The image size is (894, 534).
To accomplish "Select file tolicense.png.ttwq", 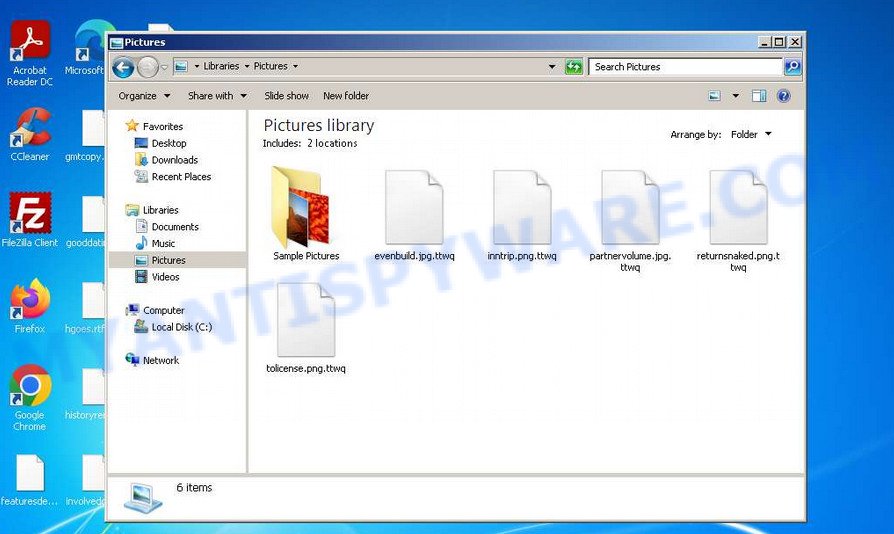I will coord(306,328).
